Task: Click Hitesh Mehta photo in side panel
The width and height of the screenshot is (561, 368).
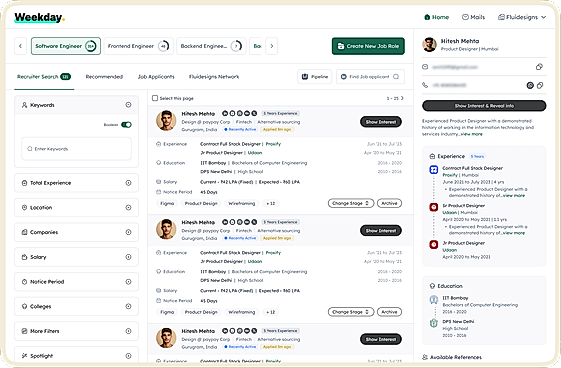Action: [x=429, y=44]
